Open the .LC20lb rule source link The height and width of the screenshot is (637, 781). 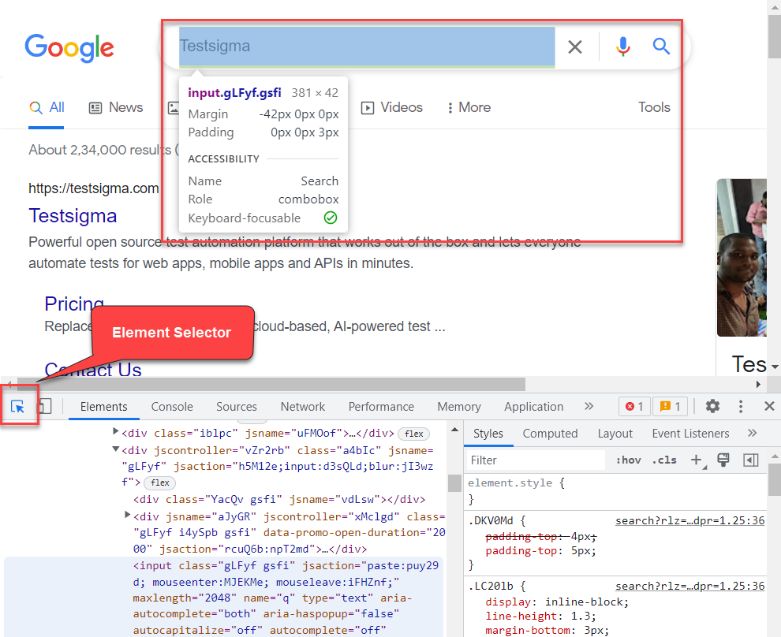point(690,586)
